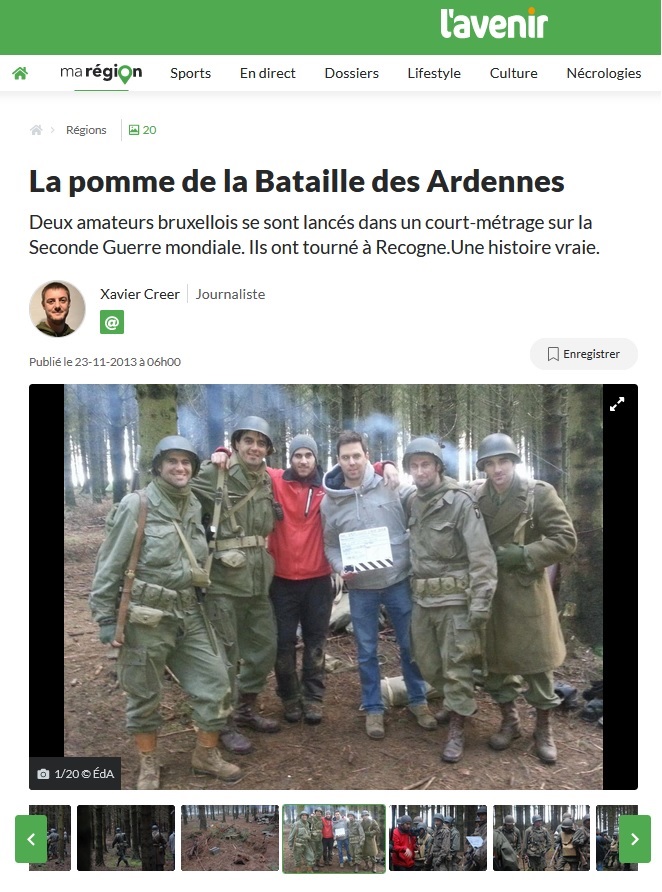Open Xavier Creer's author profile
This screenshot has height=892, width=662.
[x=140, y=294]
